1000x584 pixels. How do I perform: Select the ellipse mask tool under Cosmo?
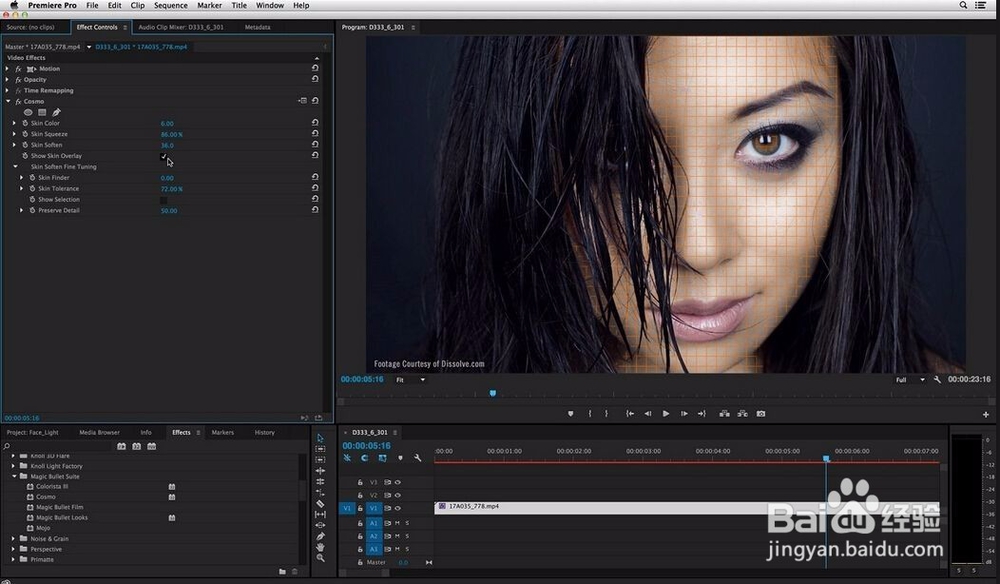(28, 112)
